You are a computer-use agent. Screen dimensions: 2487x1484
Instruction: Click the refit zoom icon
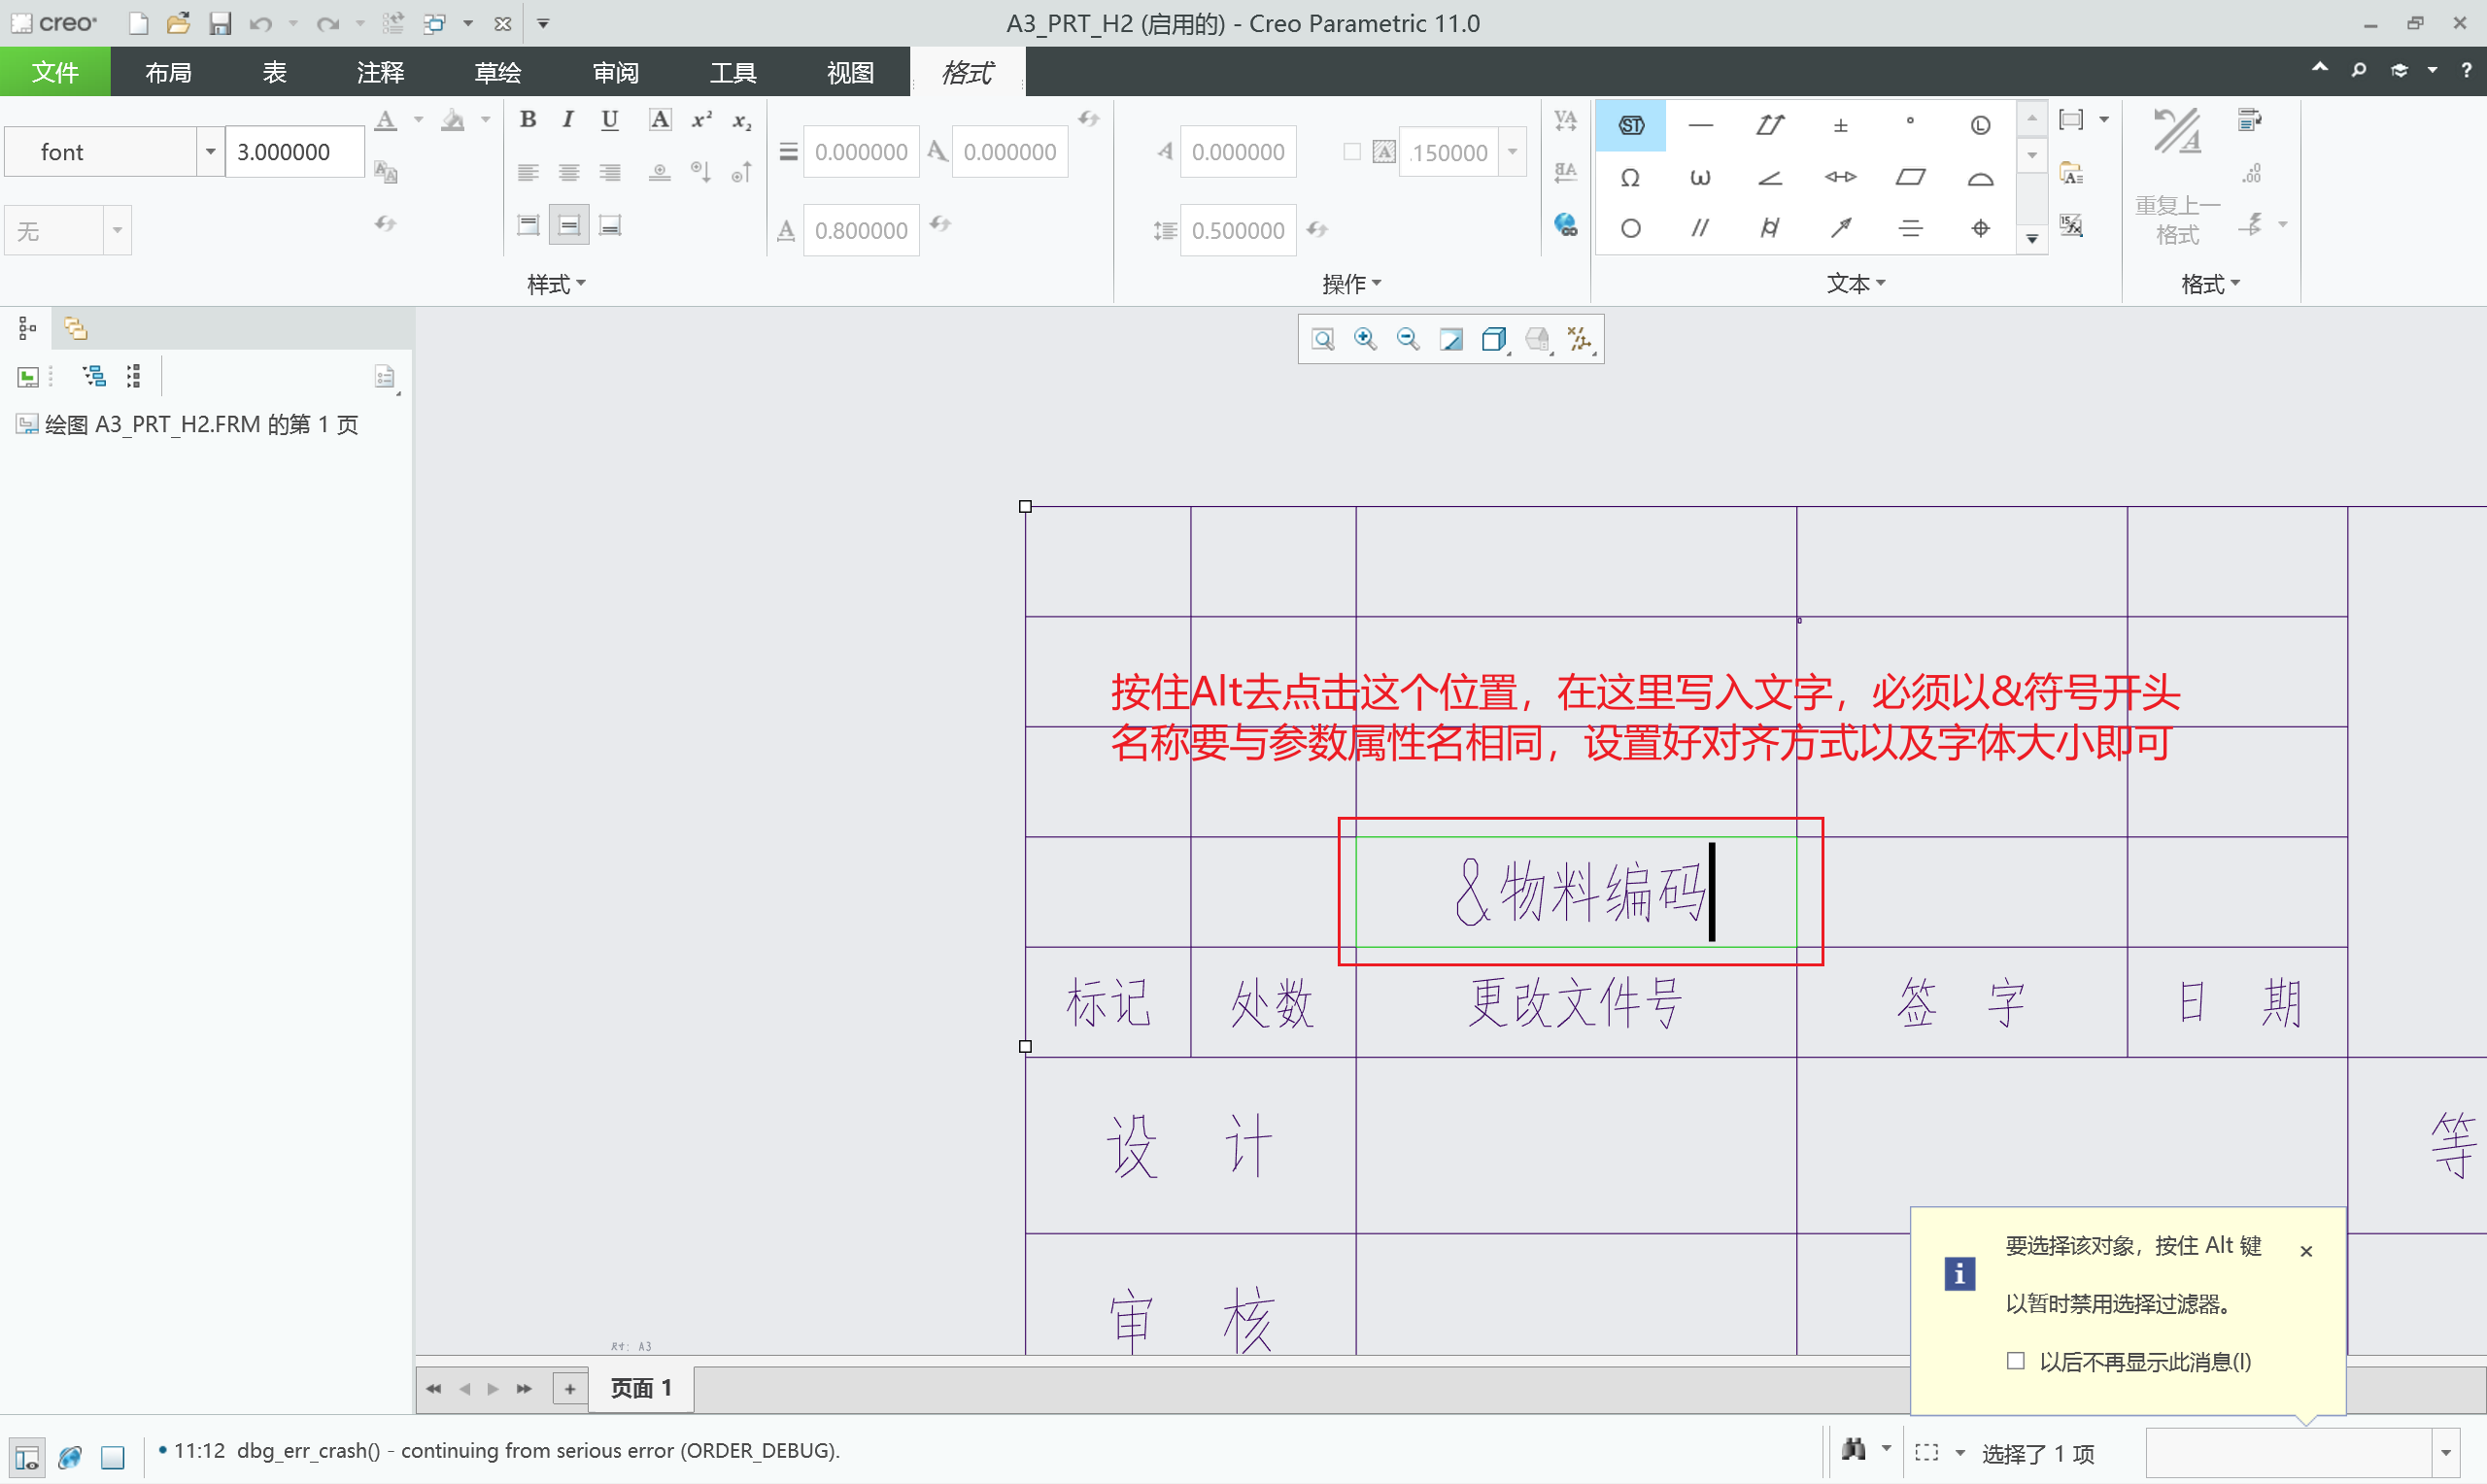[x=1323, y=340]
